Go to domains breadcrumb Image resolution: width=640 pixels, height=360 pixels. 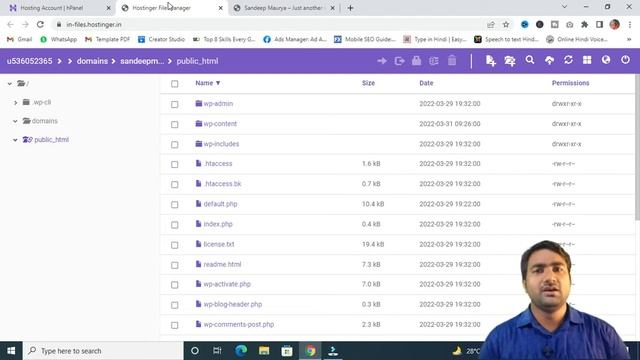(x=92, y=61)
